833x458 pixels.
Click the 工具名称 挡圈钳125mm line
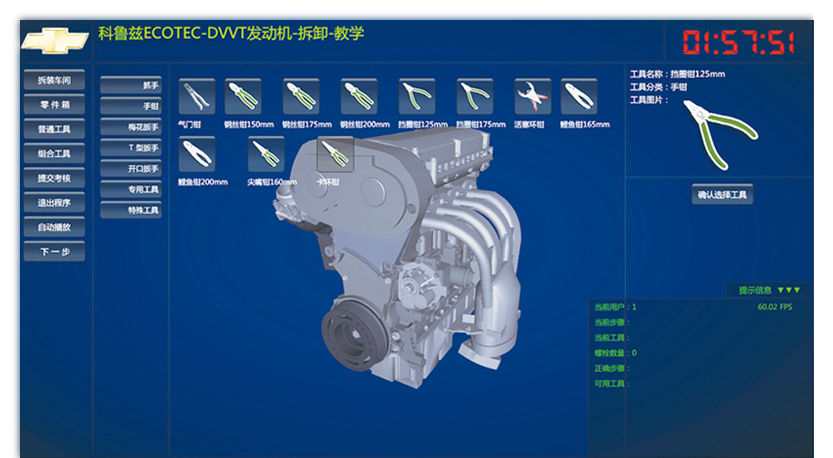(677, 74)
